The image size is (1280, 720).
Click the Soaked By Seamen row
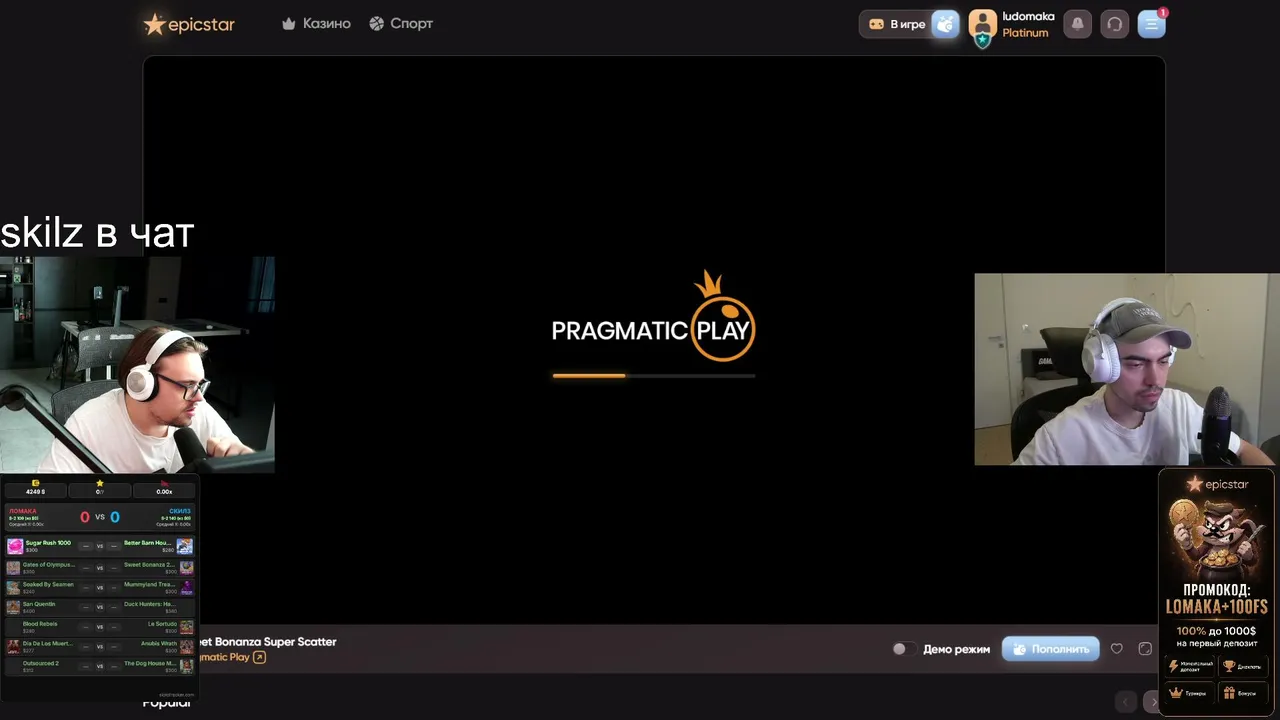pos(99,587)
